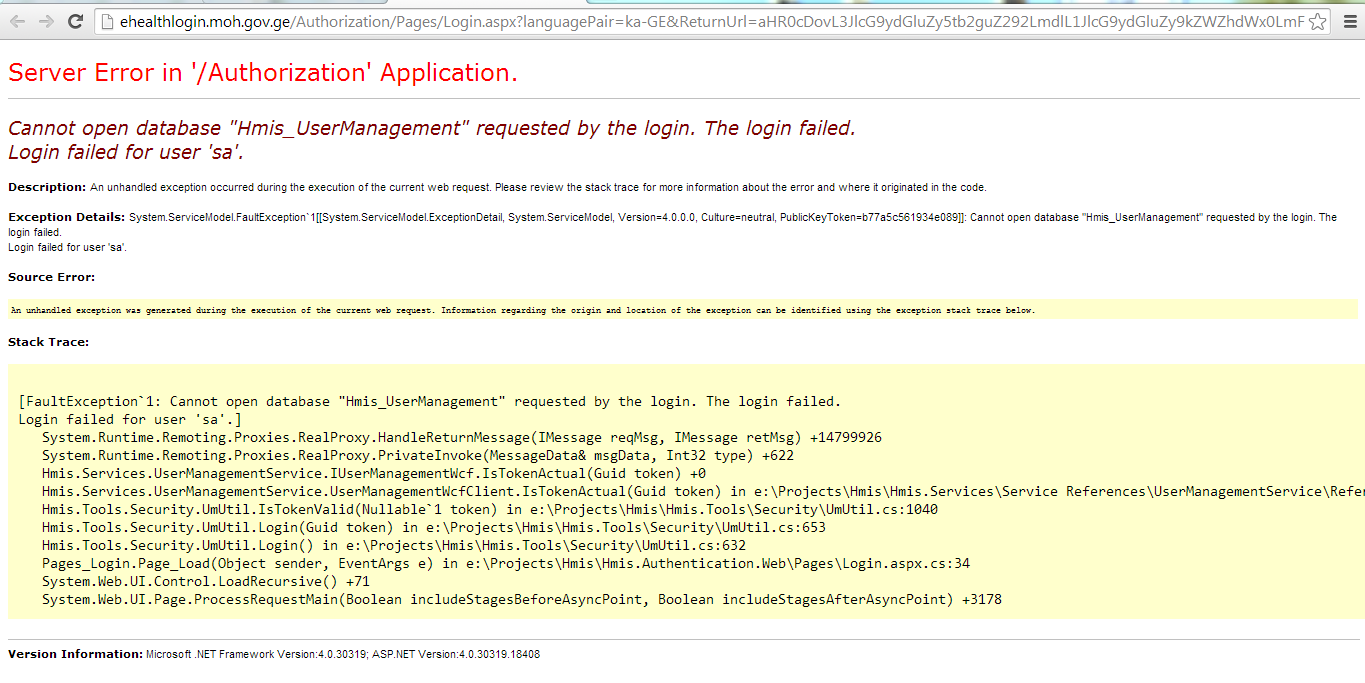Click the browser Back arrow
Screen dimensions: 1365x683
point(17,21)
